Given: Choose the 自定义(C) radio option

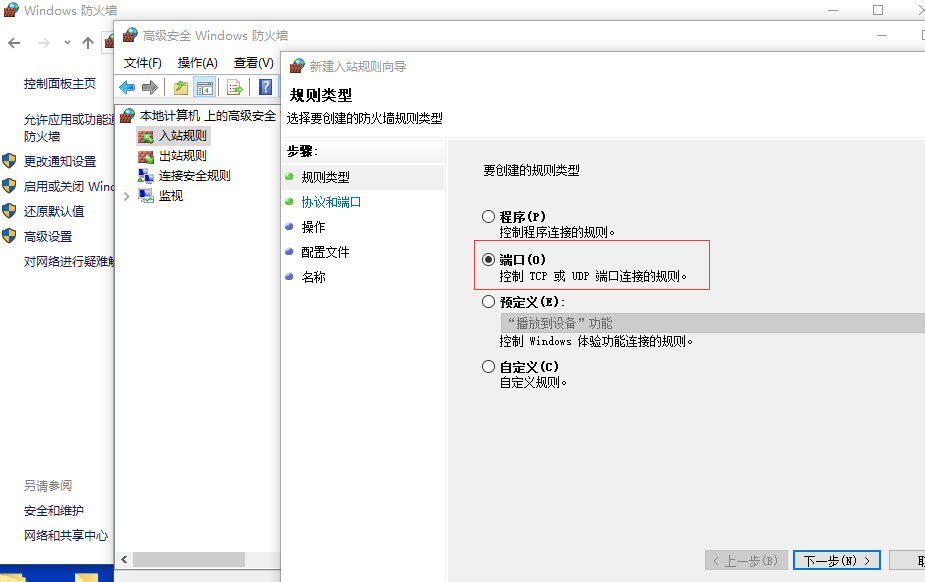Looking at the screenshot, I should coord(488,367).
